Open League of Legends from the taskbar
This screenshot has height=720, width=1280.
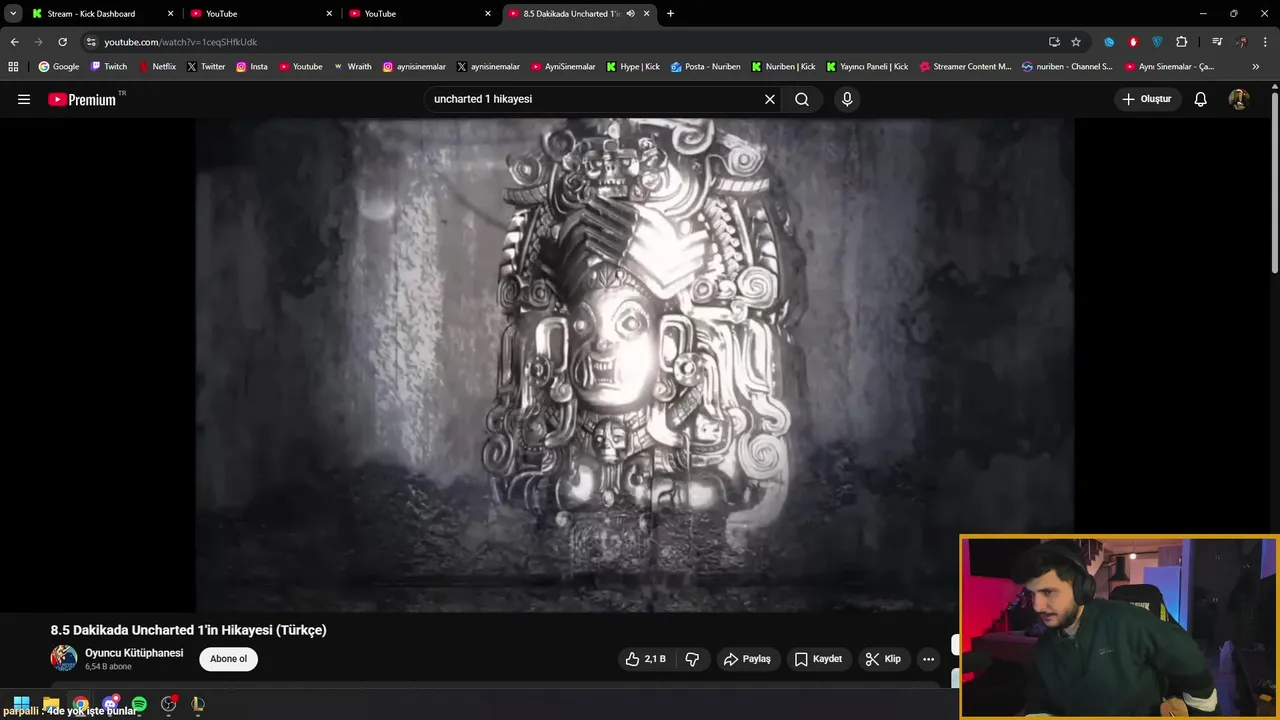pos(198,704)
